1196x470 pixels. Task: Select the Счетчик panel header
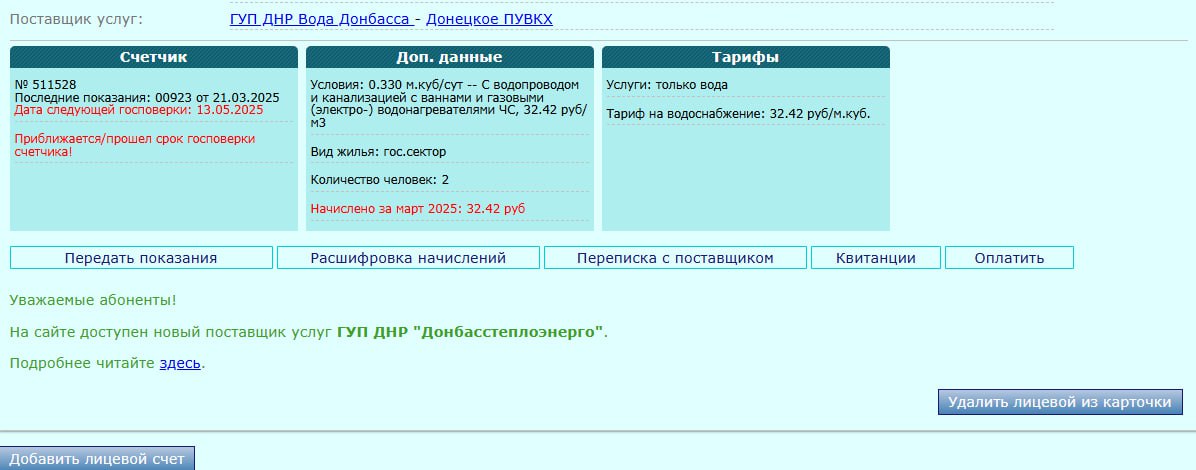[153, 57]
